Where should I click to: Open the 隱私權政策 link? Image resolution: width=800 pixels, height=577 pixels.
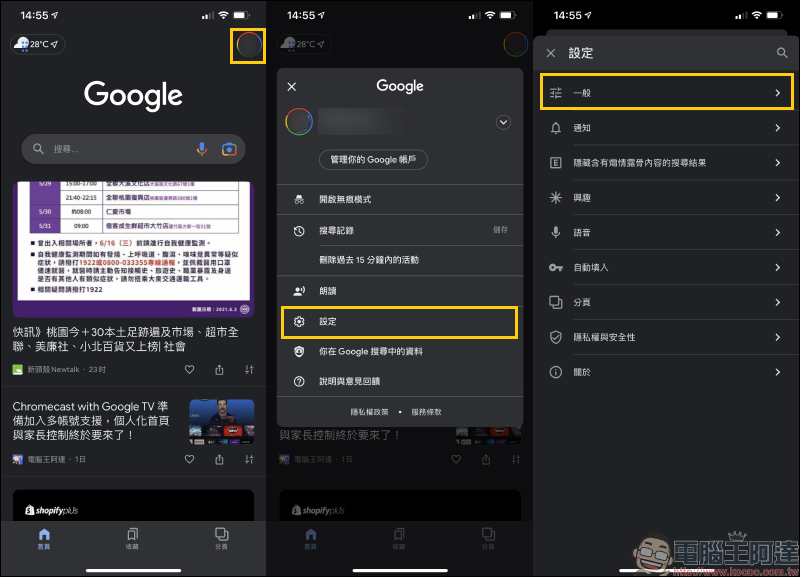(x=369, y=412)
